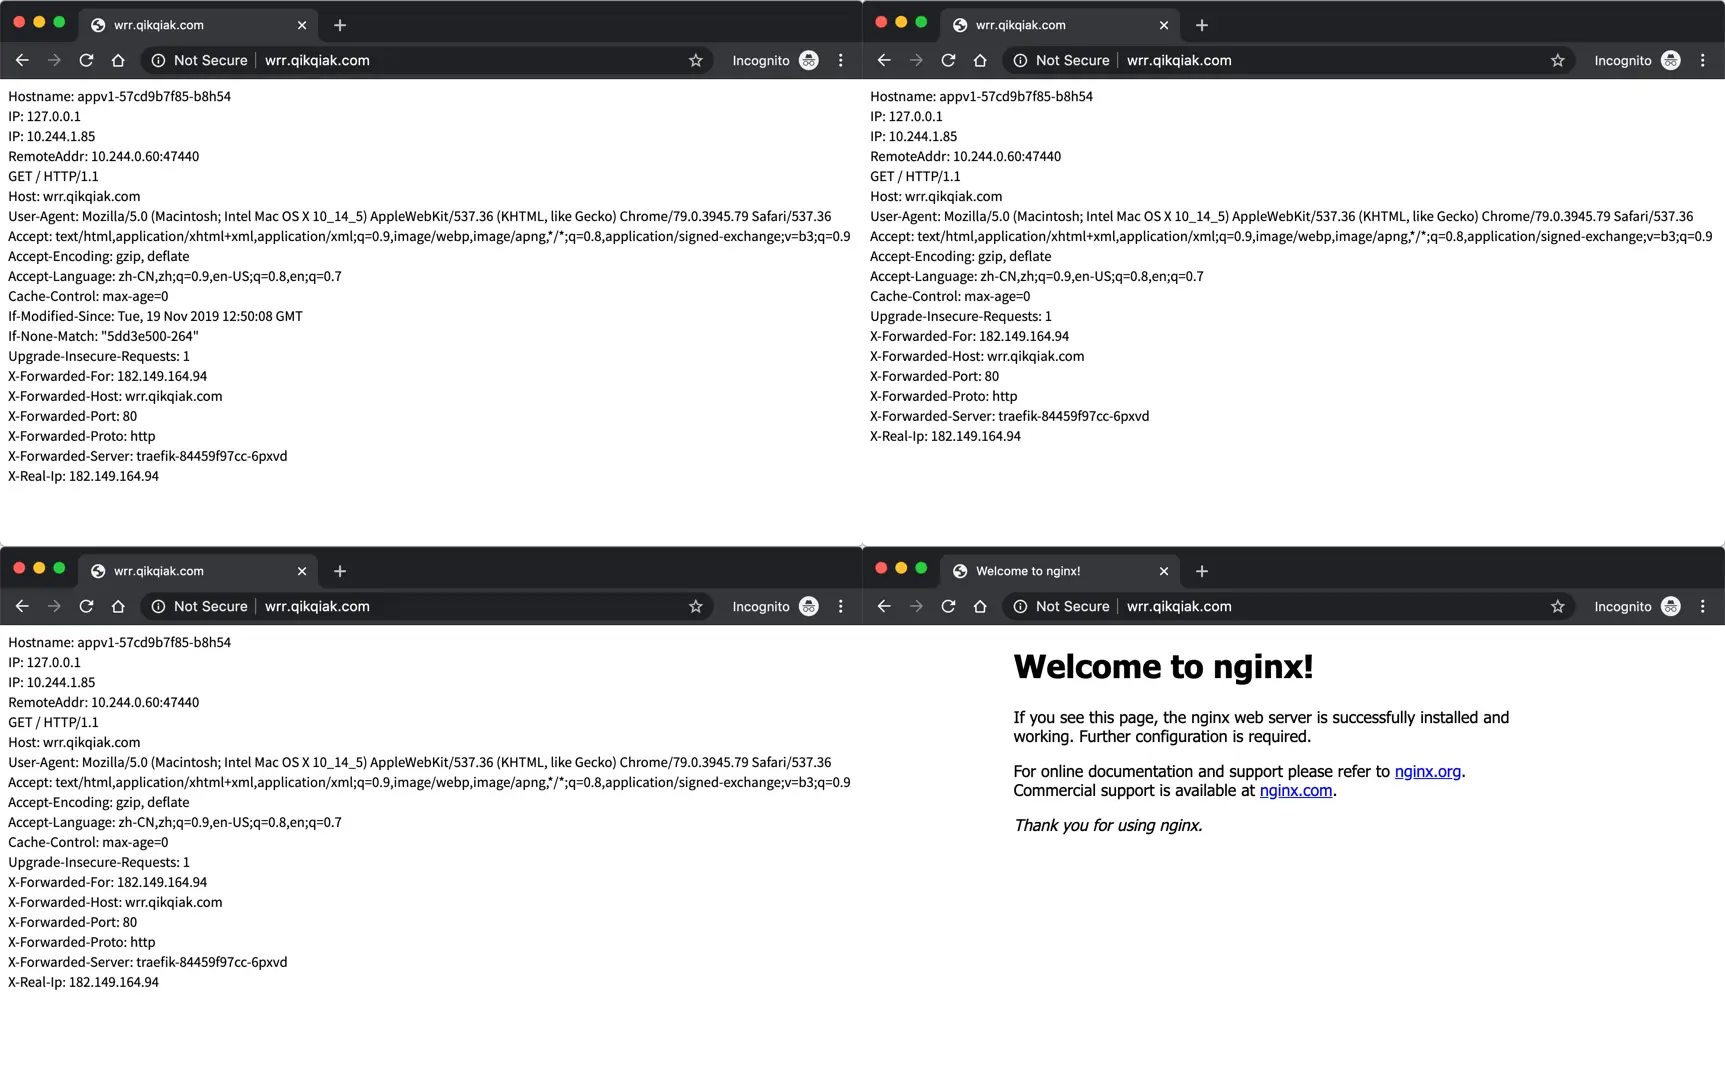The width and height of the screenshot is (1725, 1079).
Task: Open three-dot Chrome menu in nginx window
Action: click(1702, 606)
